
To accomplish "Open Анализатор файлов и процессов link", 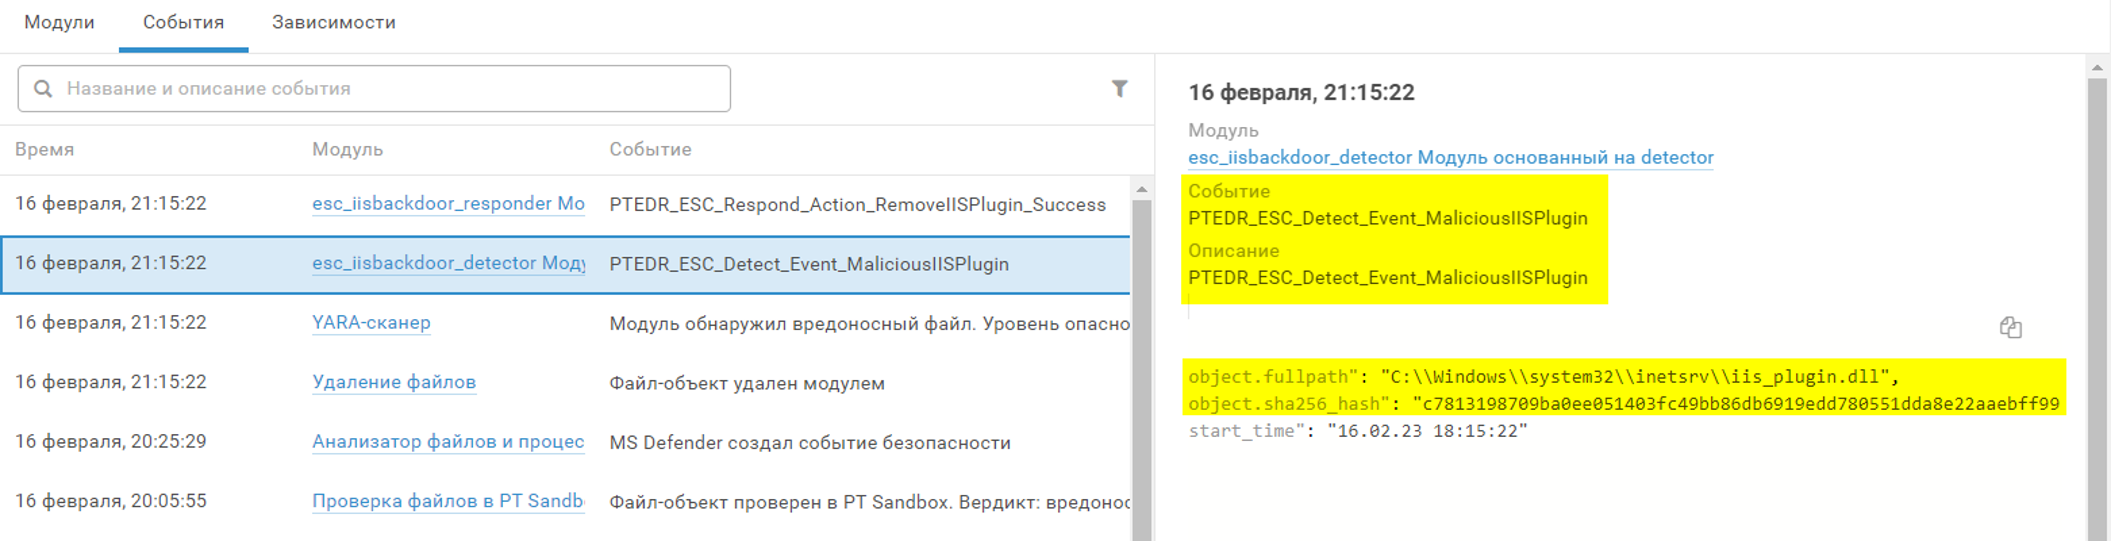I will point(448,442).
